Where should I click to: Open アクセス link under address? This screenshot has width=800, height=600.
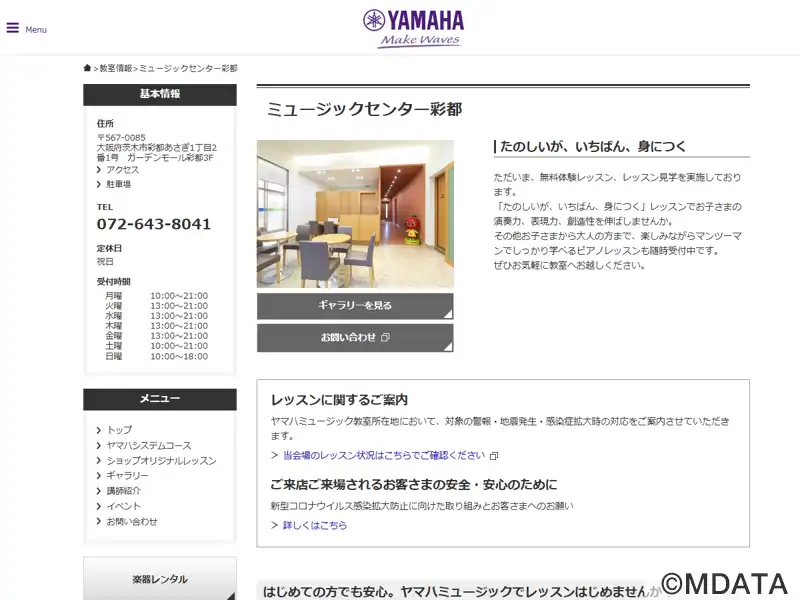(122, 169)
